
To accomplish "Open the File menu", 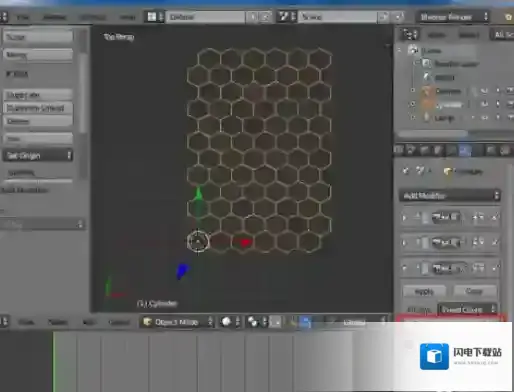I will 23,17.
